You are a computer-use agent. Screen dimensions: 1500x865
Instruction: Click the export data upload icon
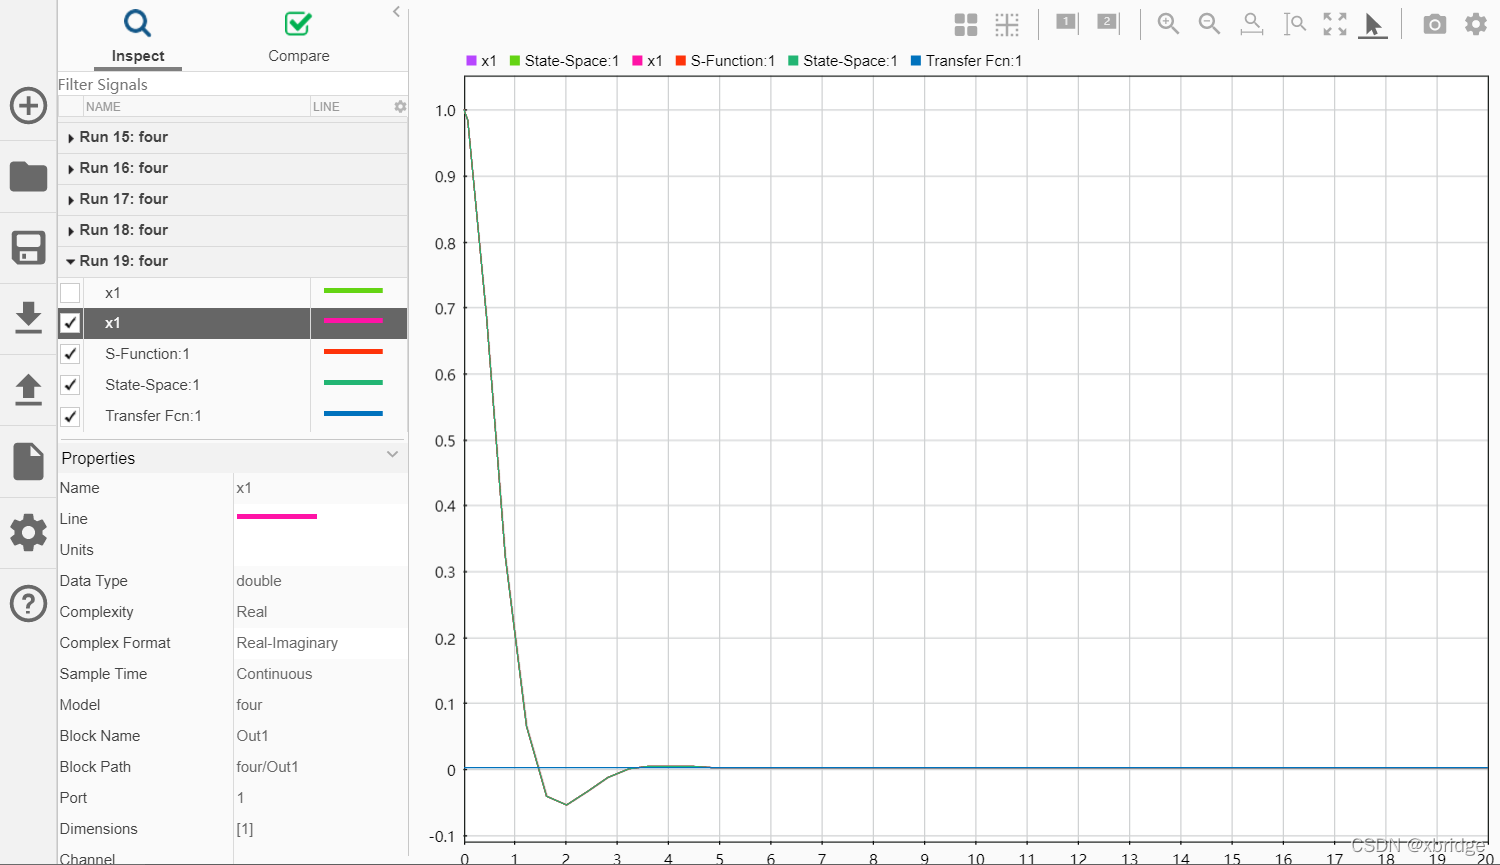(28, 389)
